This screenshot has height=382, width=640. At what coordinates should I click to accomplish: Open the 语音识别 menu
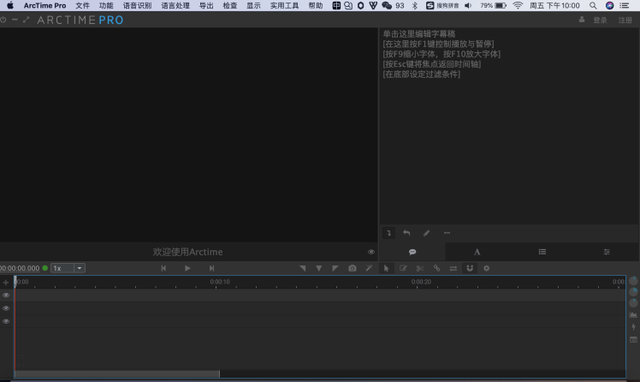(137, 5)
